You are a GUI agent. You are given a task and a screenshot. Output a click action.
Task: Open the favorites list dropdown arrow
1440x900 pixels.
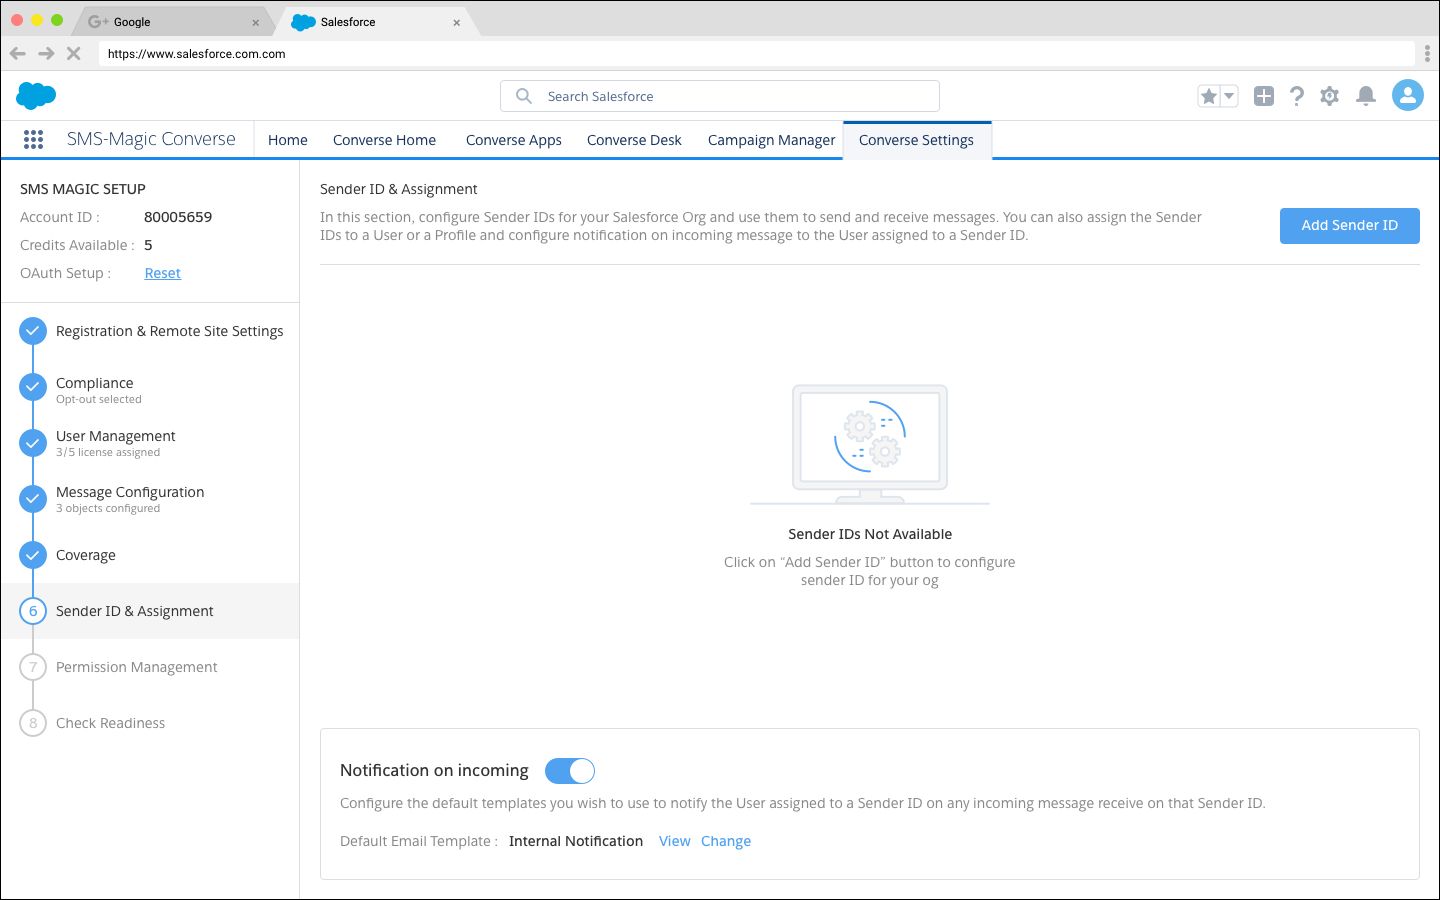[1230, 96]
